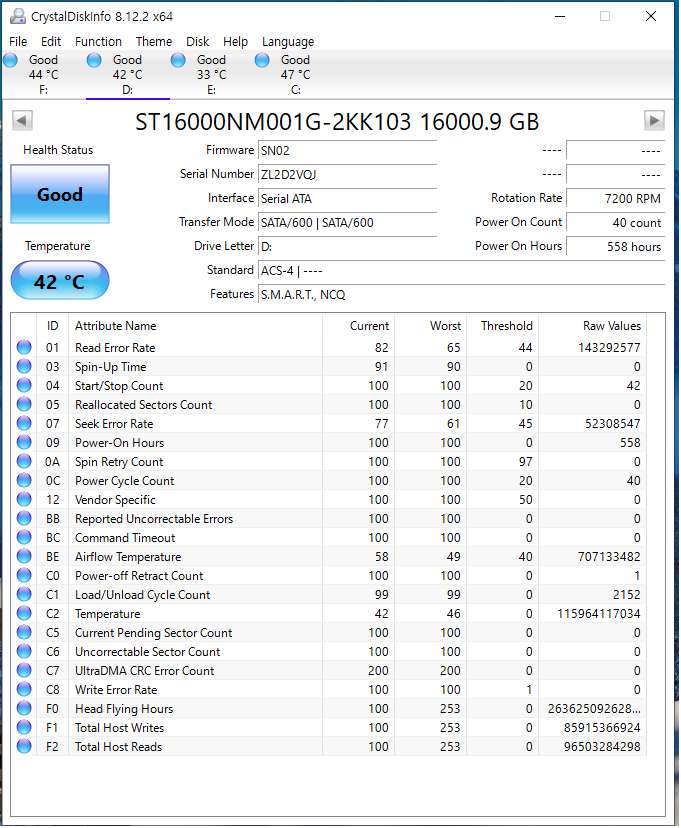Click the Interface Serial ATA field
Viewport: 681px width, 828px height.
pyautogui.click(x=347, y=199)
